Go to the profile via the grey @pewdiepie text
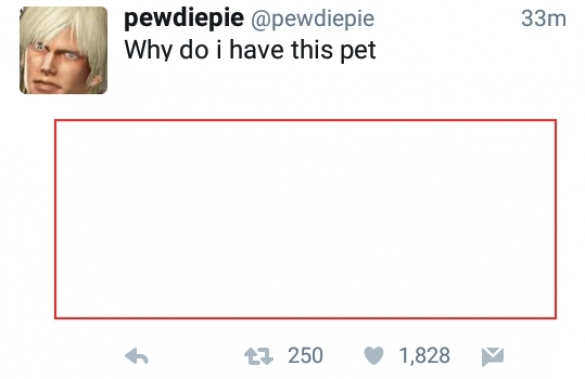Screen dimensions: 585x379 click(313, 19)
